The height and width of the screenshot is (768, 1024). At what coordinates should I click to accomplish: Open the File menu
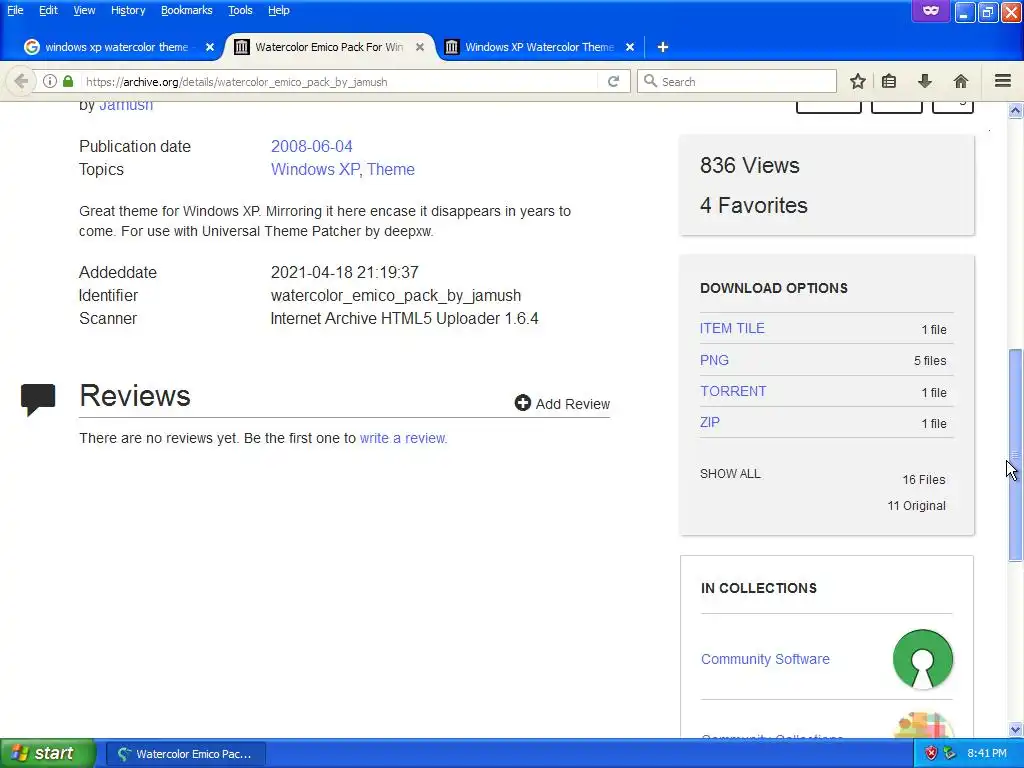[15, 10]
